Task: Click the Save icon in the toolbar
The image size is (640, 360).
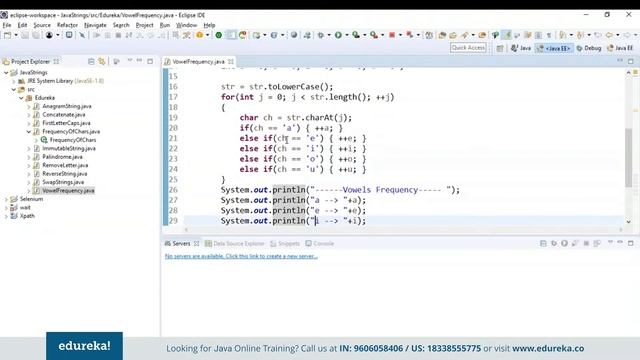Action: pos(25,35)
